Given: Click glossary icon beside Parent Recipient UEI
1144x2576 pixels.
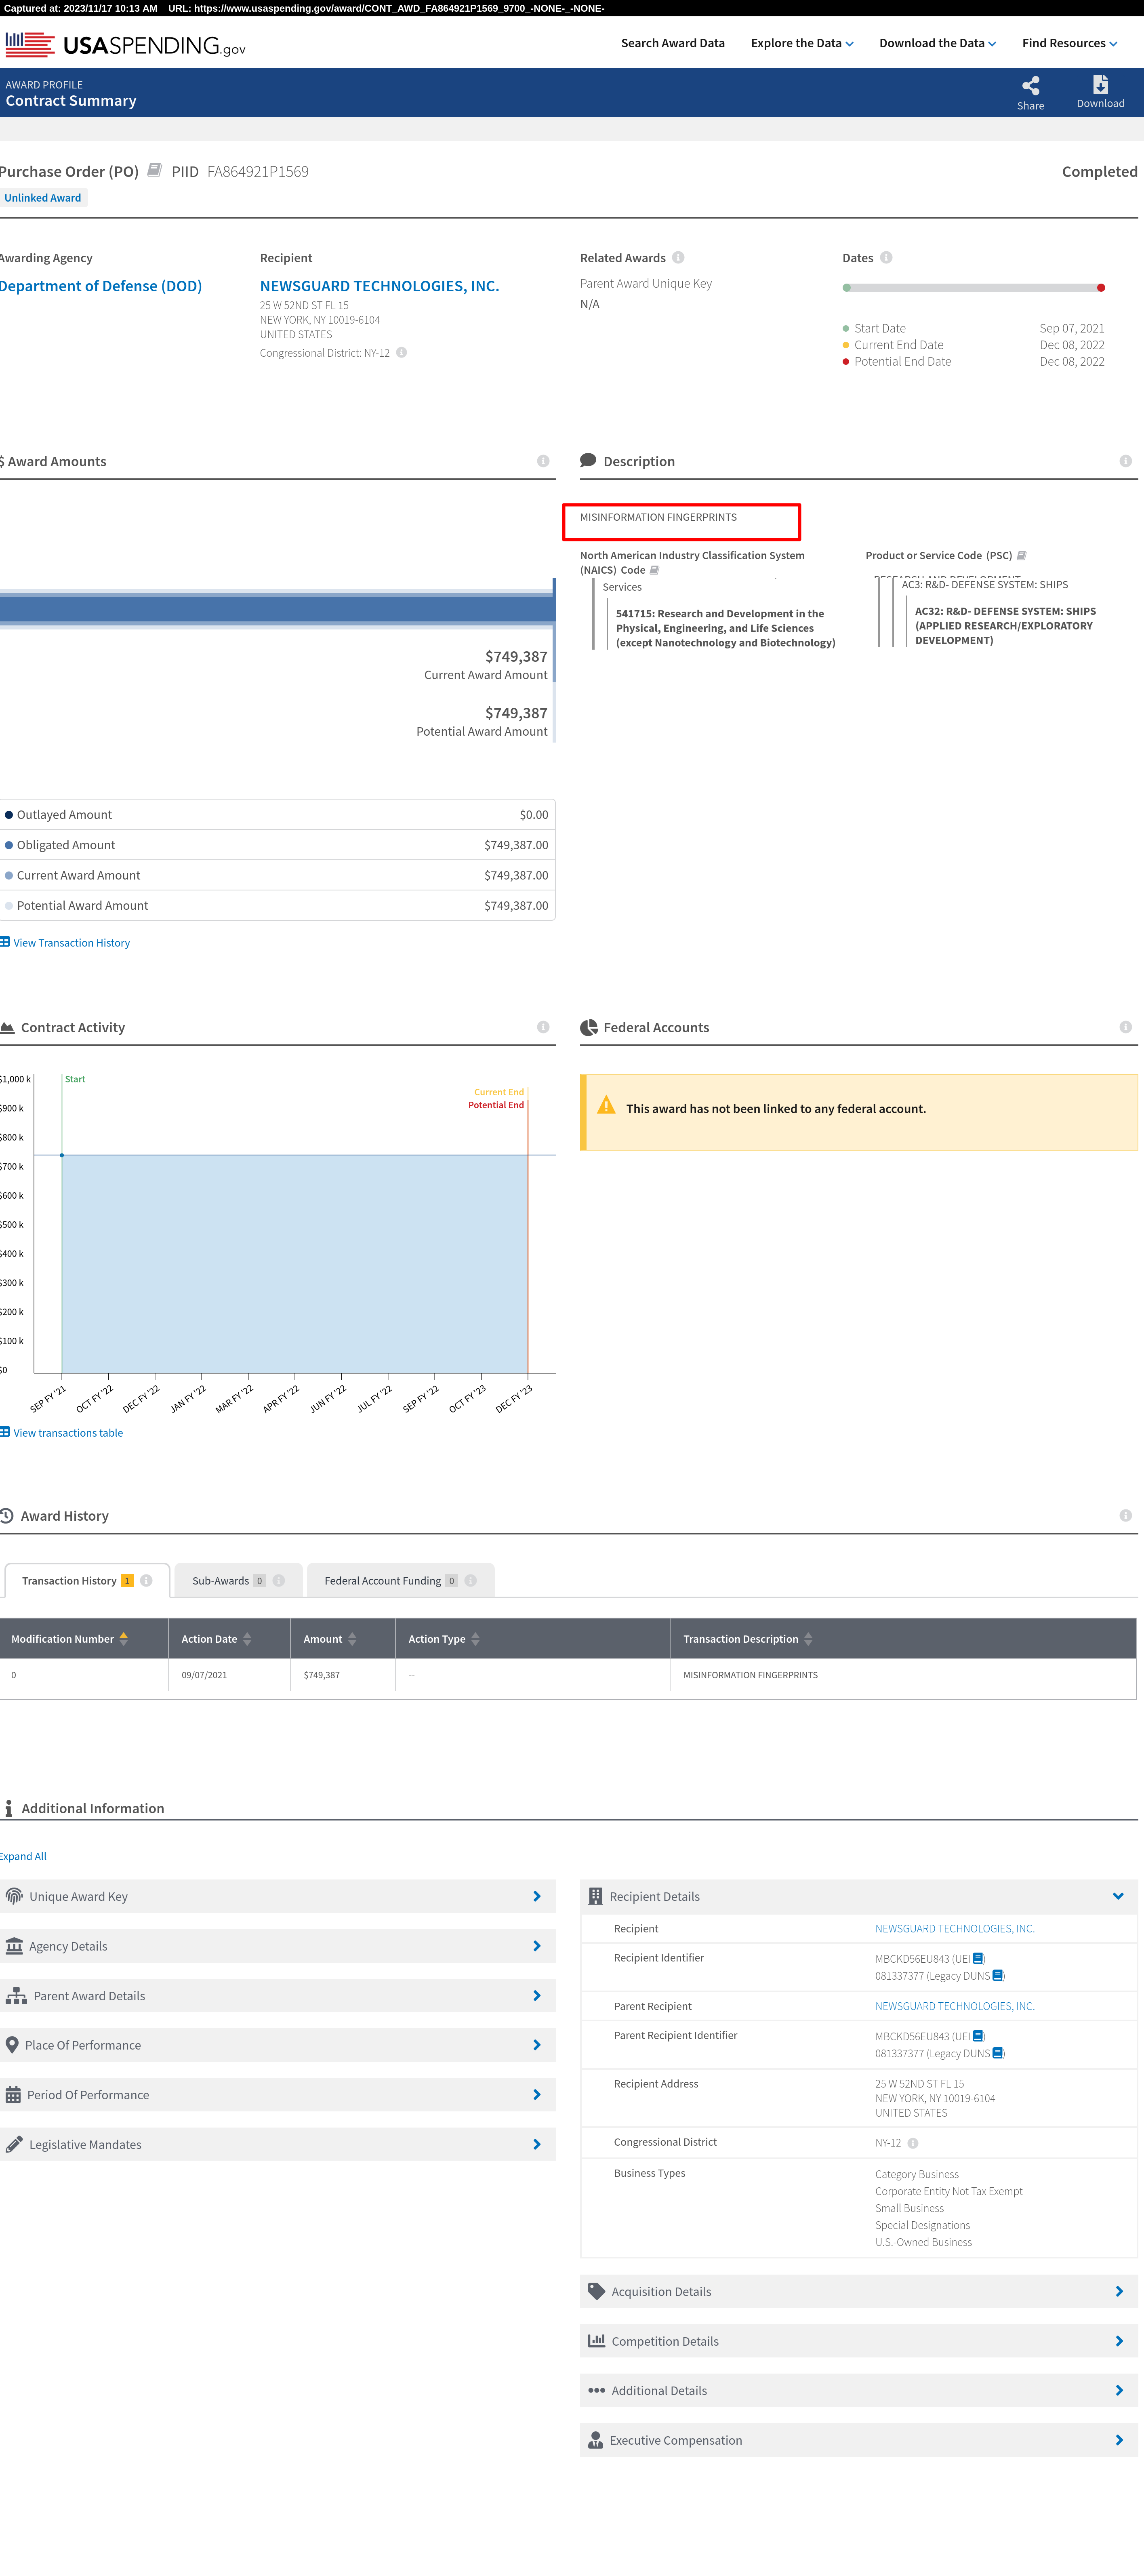Looking at the screenshot, I should click(x=978, y=2036).
